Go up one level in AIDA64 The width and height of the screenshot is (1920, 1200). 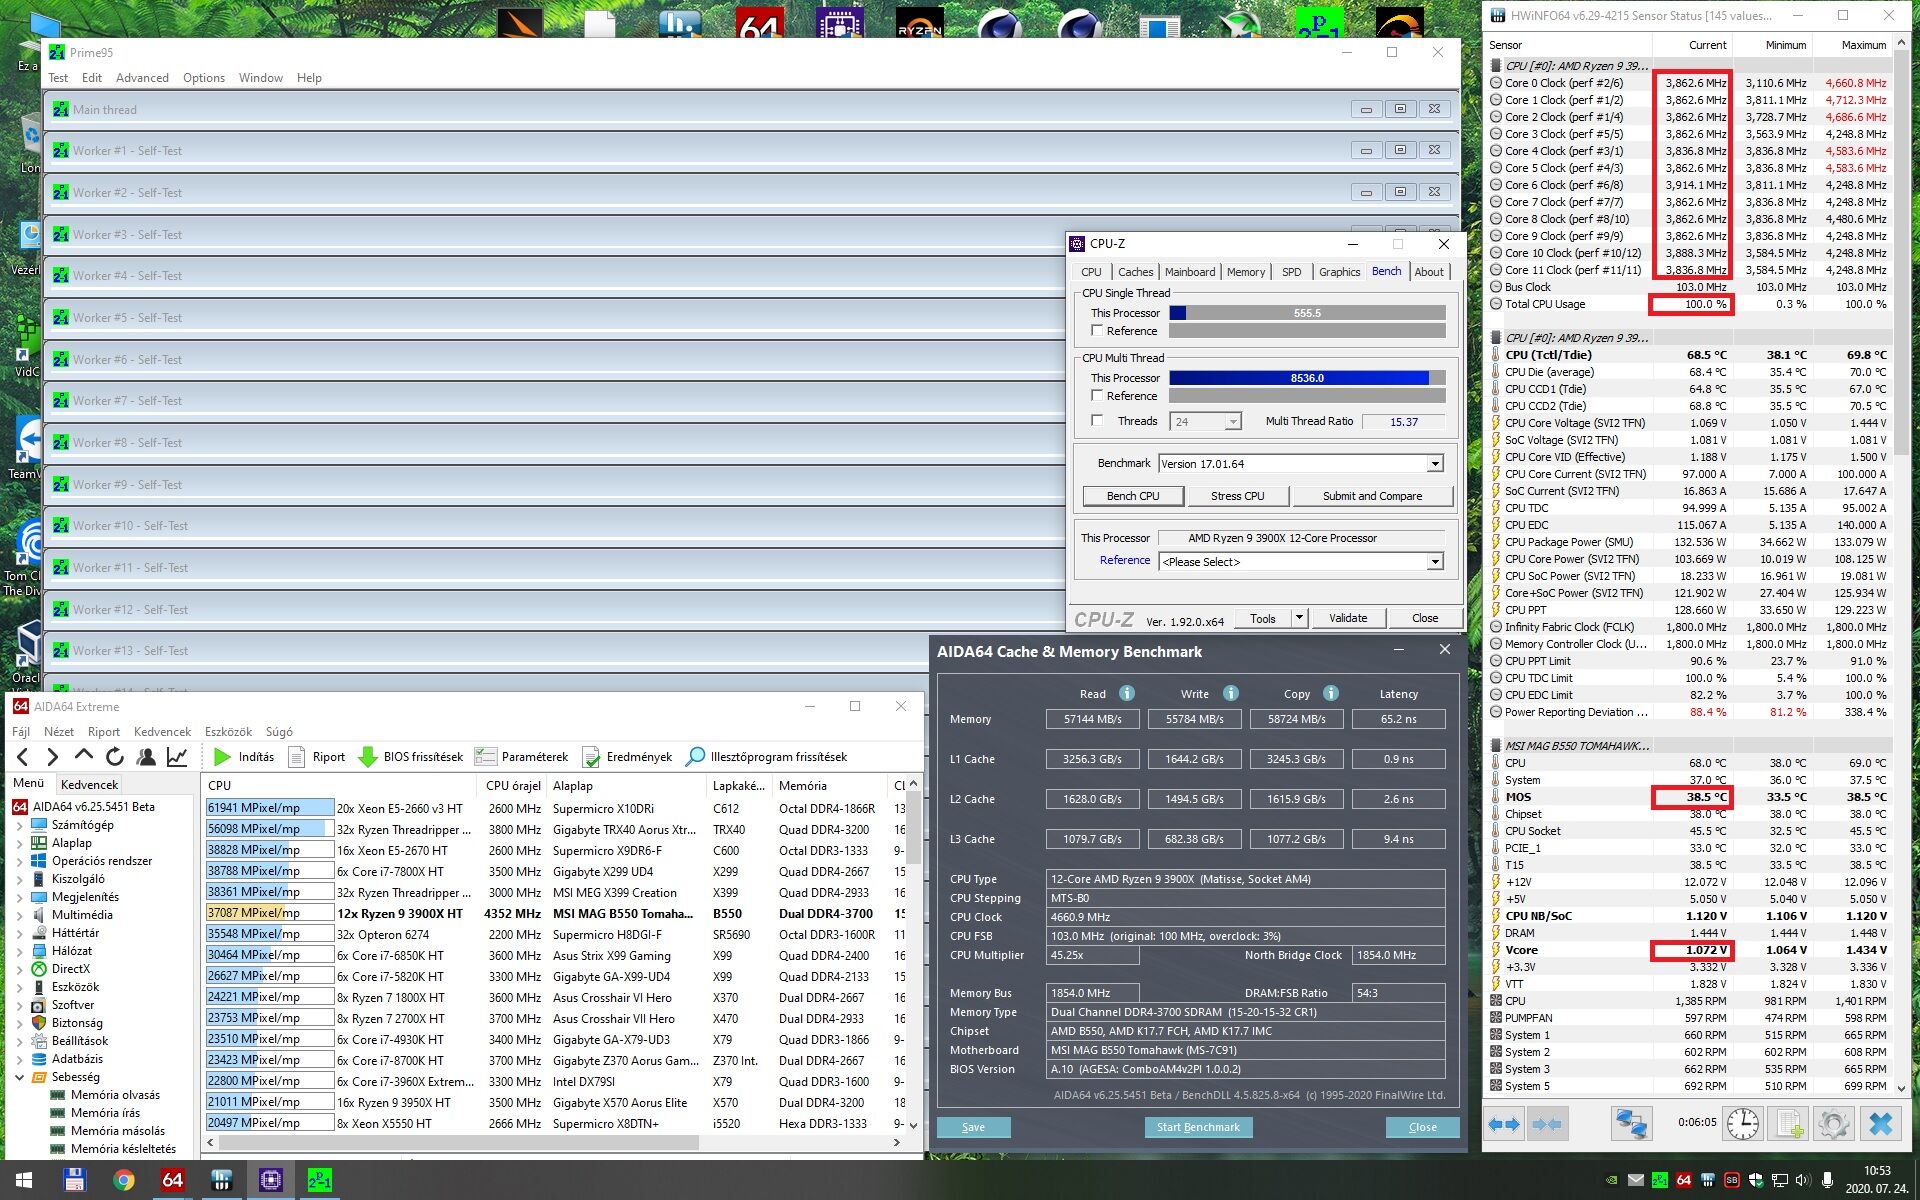(x=84, y=757)
